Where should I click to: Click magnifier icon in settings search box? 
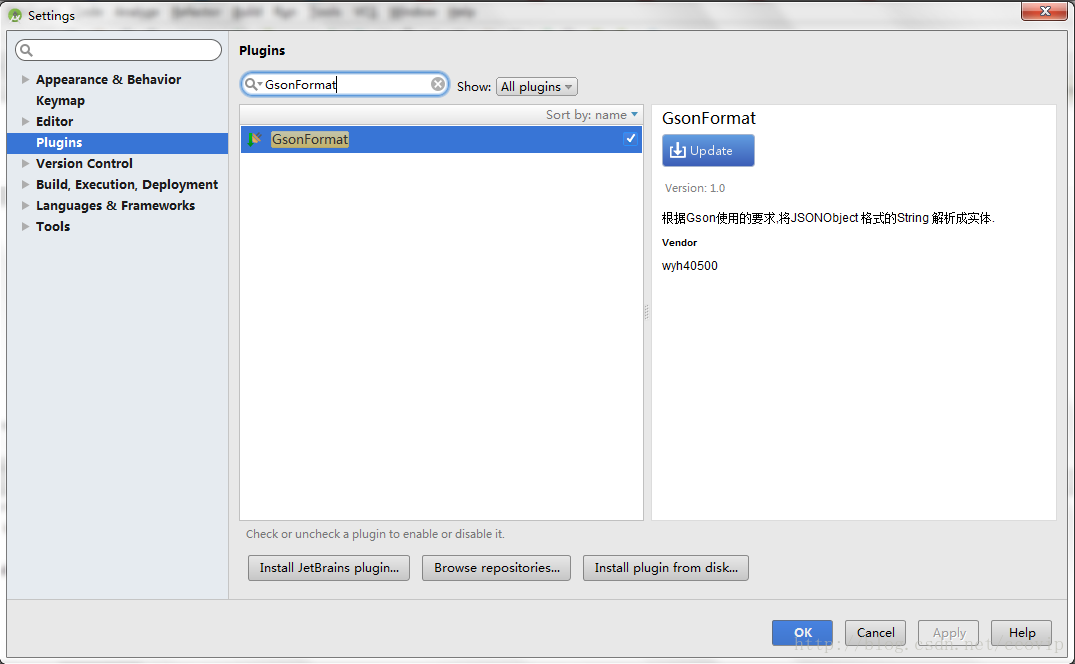[27, 50]
